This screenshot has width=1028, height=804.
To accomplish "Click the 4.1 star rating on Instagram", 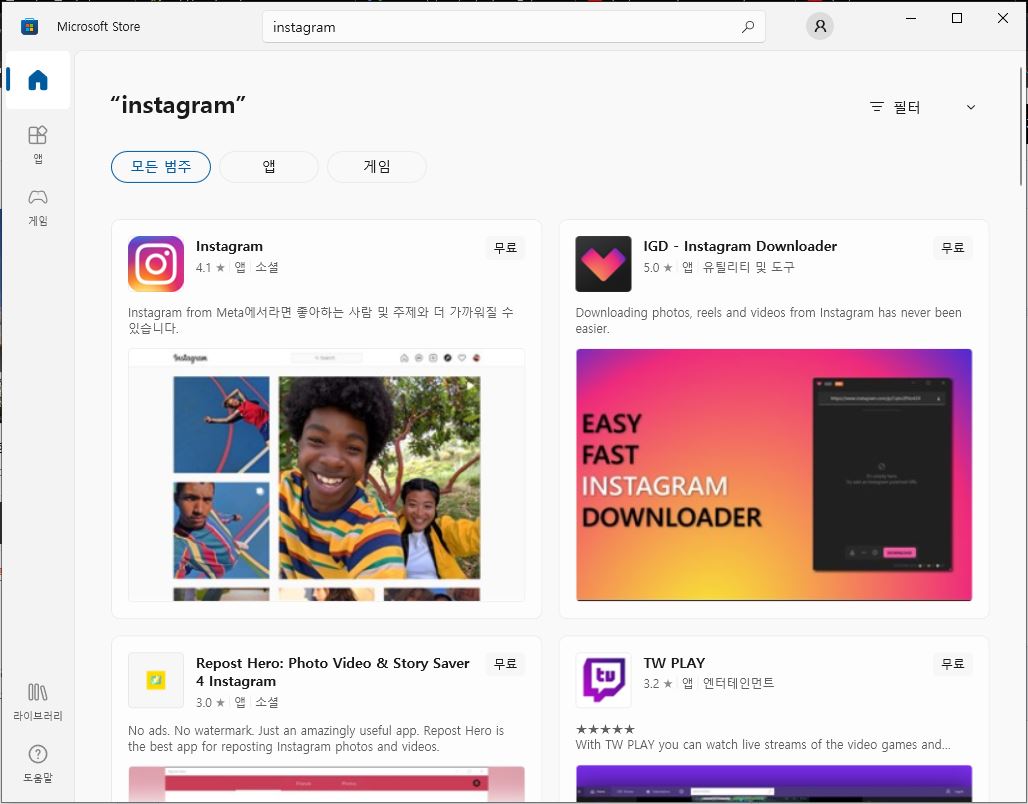I will tap(210, 268).
